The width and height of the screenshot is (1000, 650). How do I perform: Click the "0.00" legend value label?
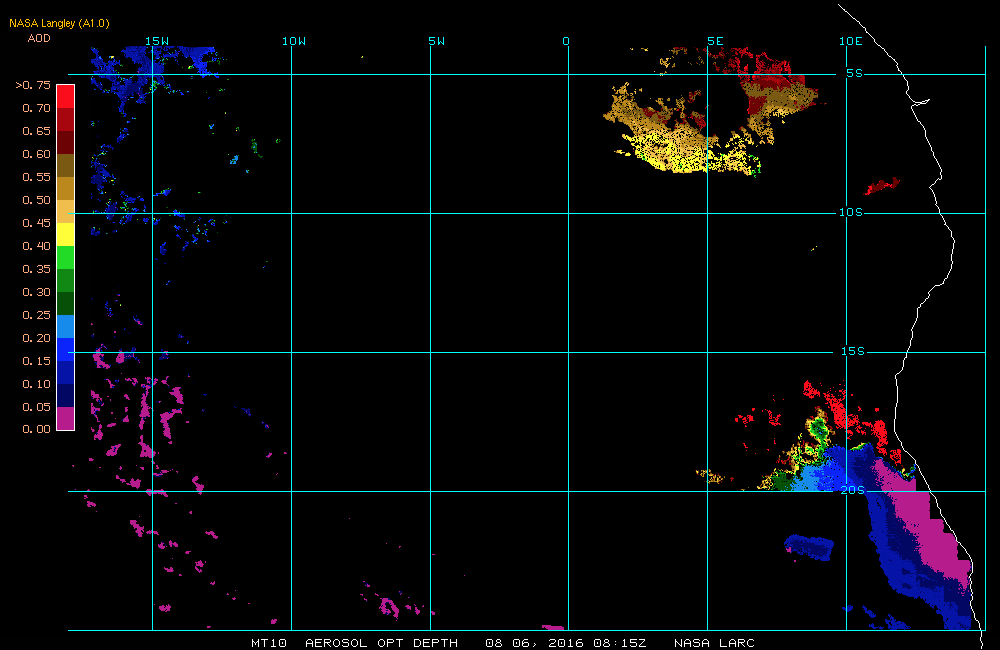point(36,430)
